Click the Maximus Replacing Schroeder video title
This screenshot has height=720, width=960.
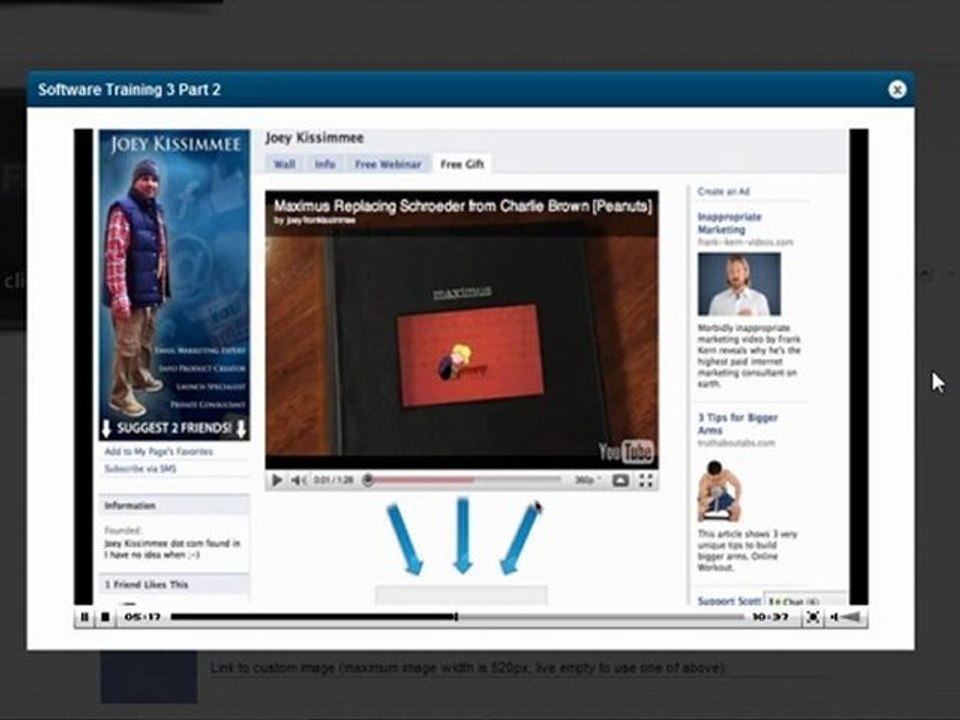click(x=463, y=206)
